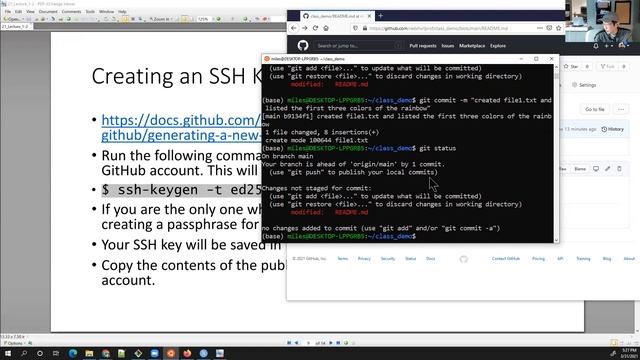Image resolution: width=640 pixels, height=360 pixels.
Task: Open the Comments menu in PDF viewer
Action: [71, 11]
